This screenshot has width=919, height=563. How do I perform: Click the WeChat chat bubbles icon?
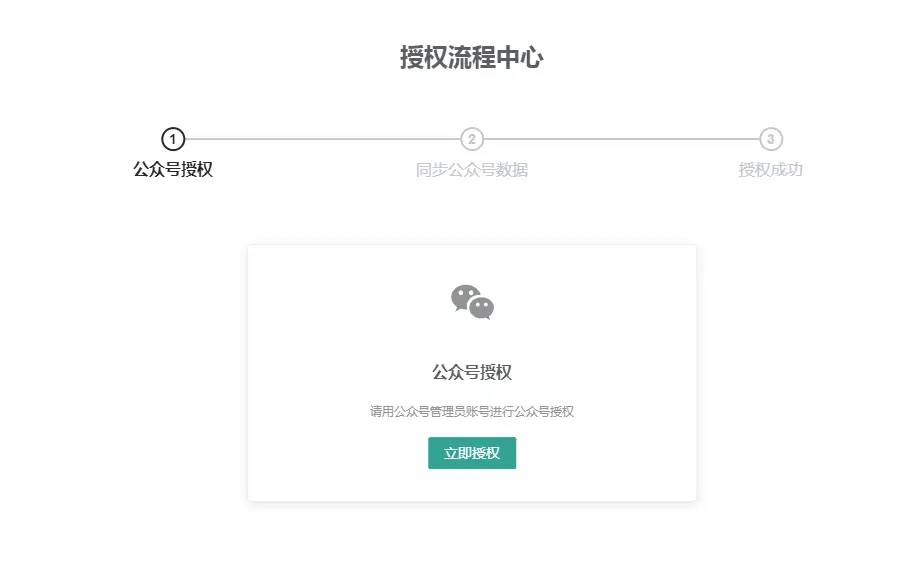click(x=472, y=302)
